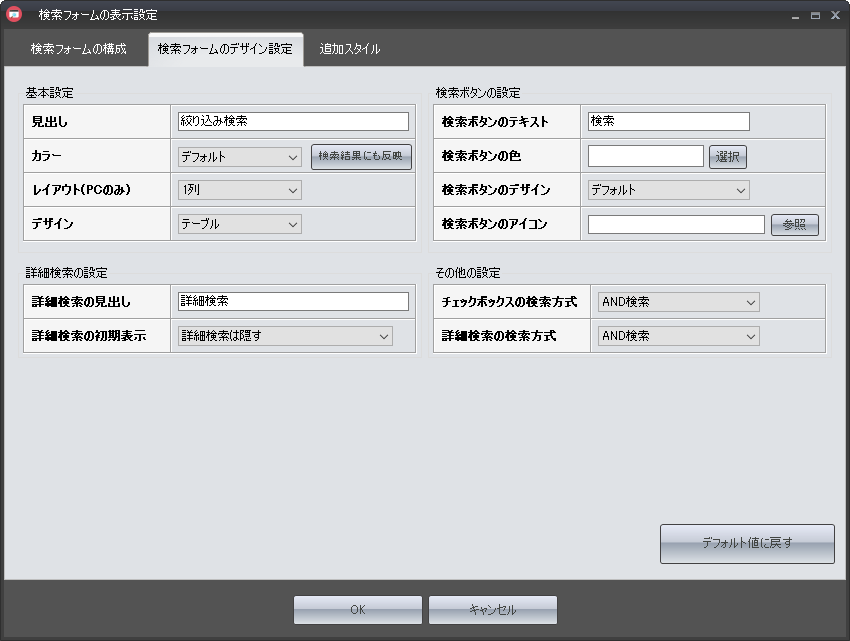Viewport: 850px width, 641px height.
Task: Expand the チェックボックスの検索方式 dropdown
Action: click(x=678, y=302)
